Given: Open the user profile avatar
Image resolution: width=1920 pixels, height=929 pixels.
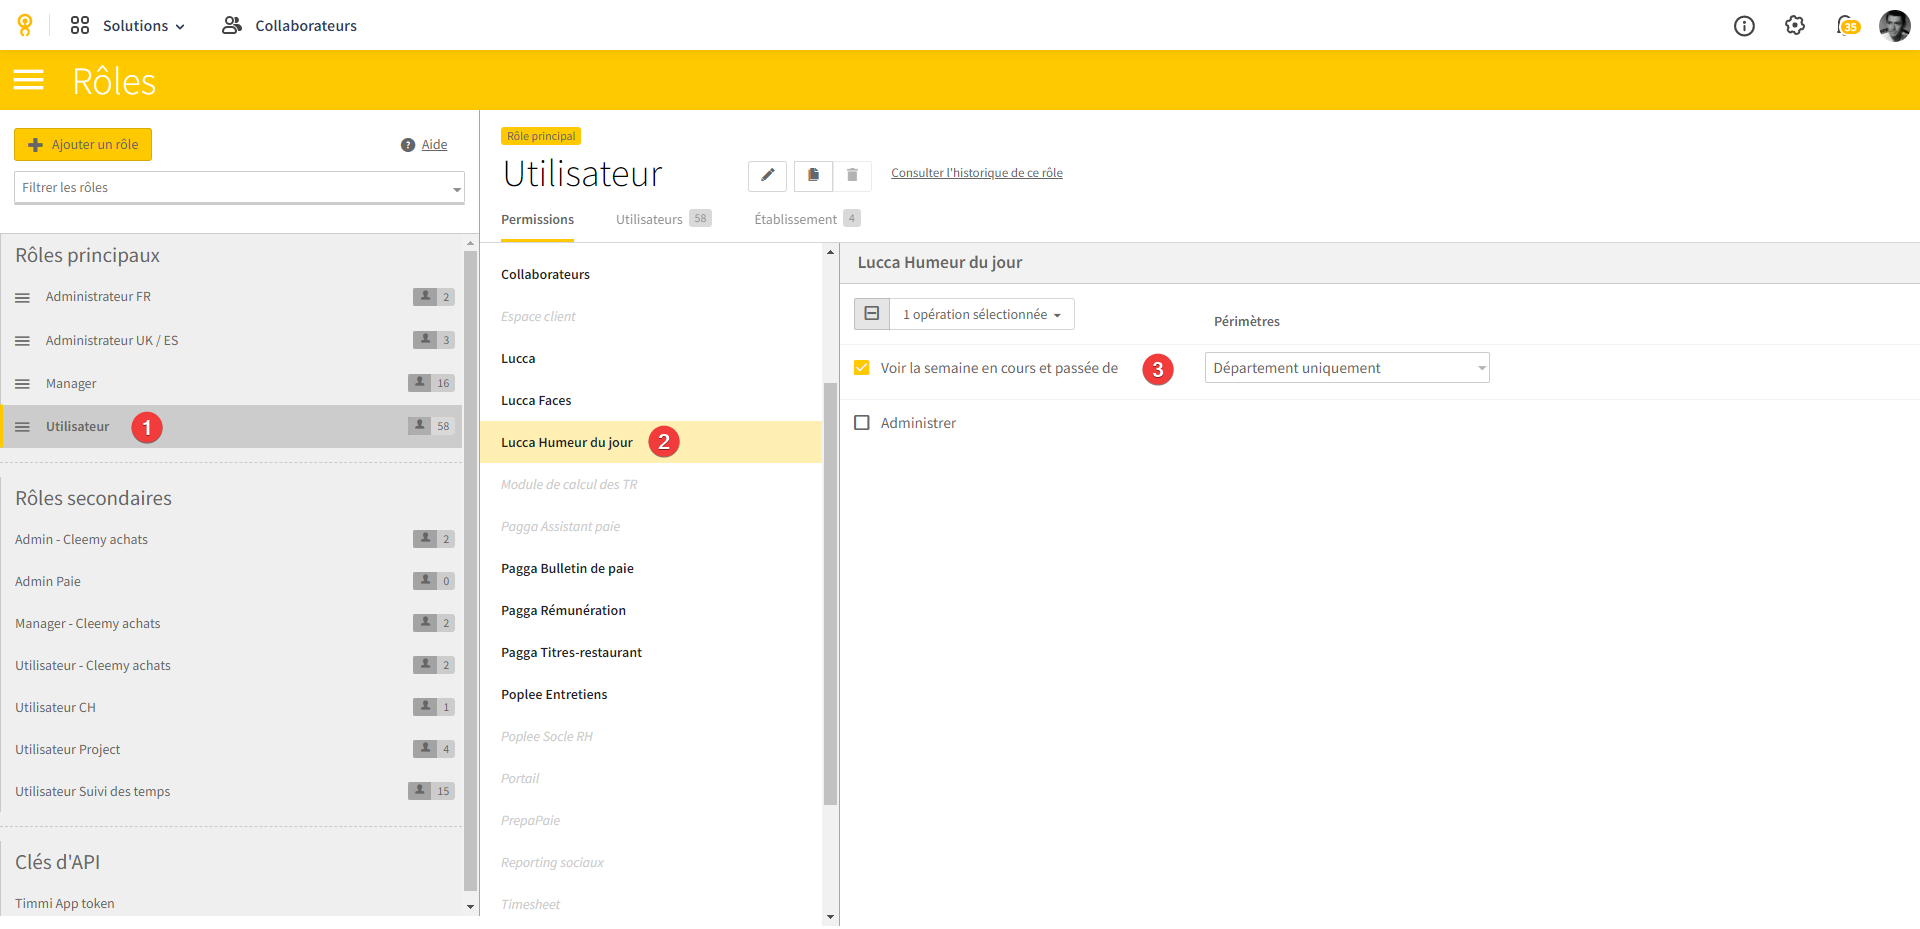Looking at the screenshot, I should [1894, 25].
